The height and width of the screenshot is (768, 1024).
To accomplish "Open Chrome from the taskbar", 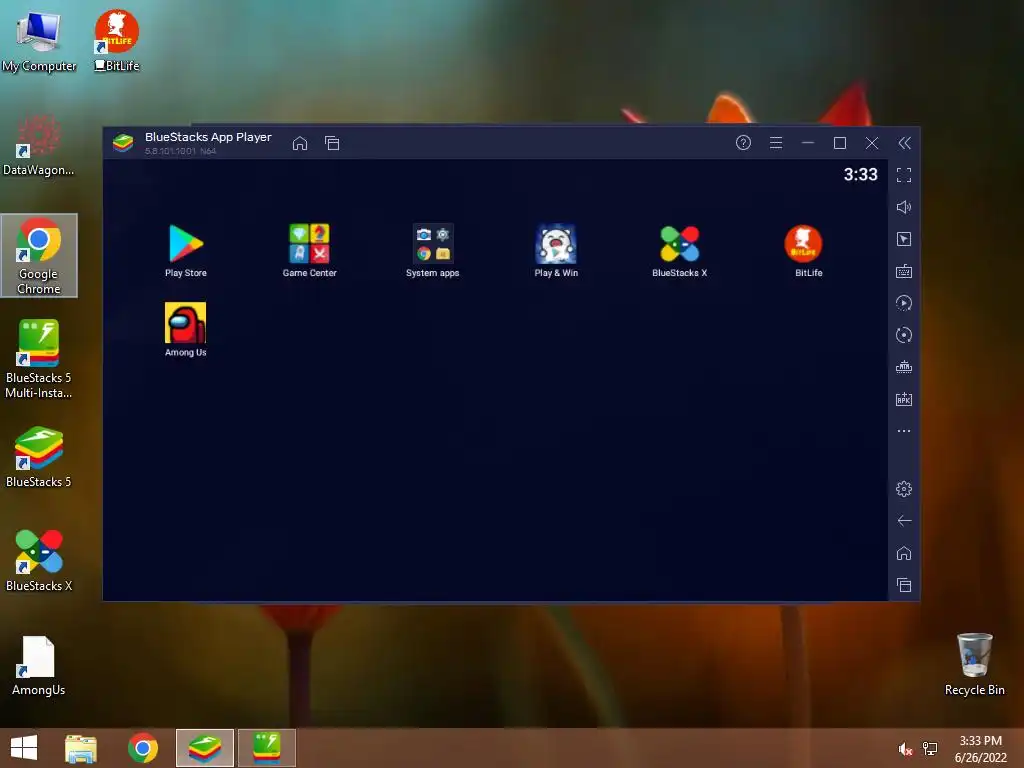I will tap(143, 748).
